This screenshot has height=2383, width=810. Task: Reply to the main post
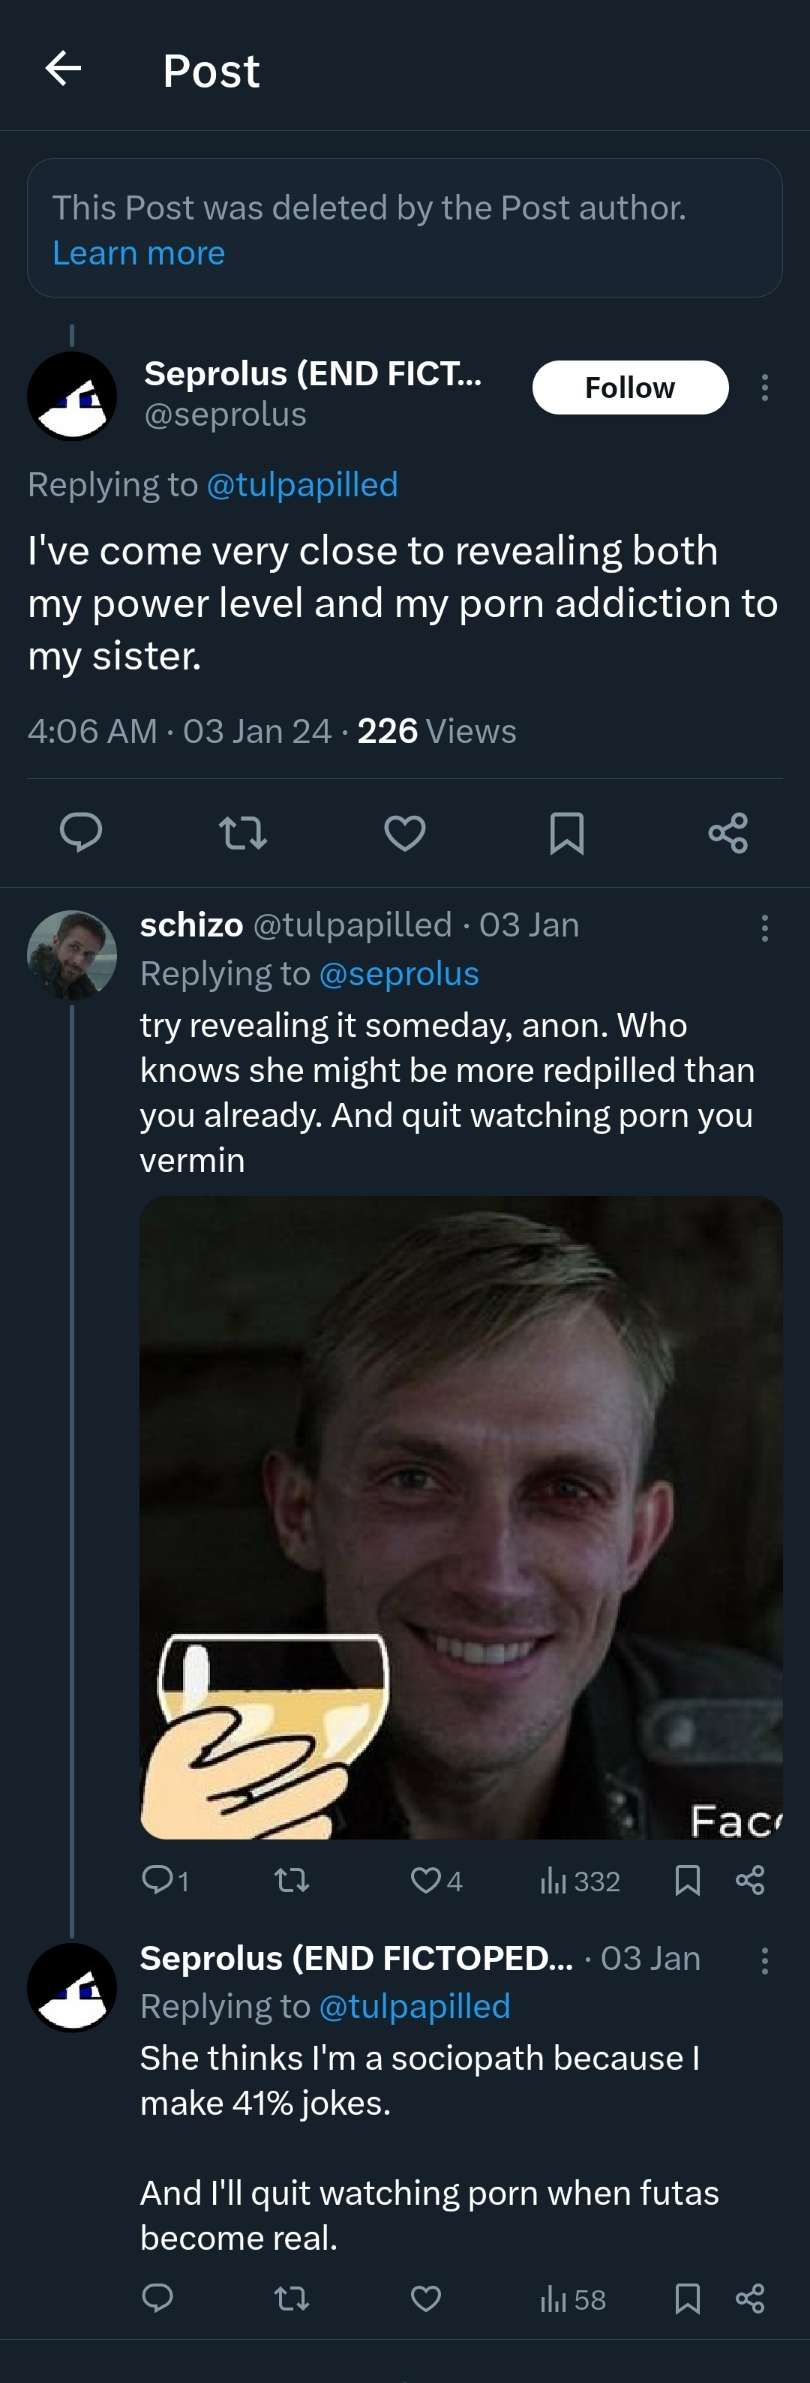coord(81,832)
